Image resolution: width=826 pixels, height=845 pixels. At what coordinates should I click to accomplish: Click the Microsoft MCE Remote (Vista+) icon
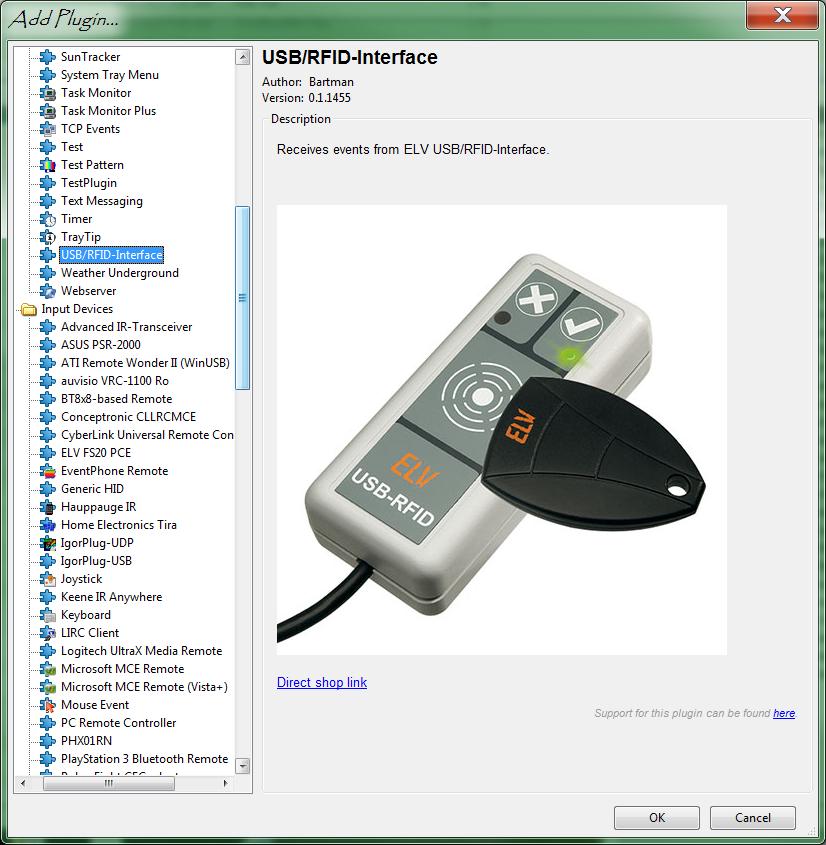(48, 687)
